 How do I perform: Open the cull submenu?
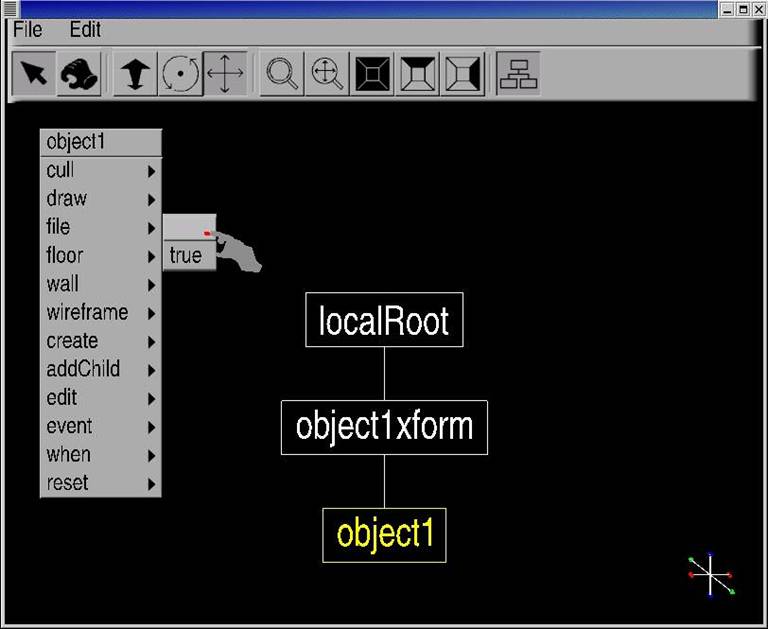[101, 171]
